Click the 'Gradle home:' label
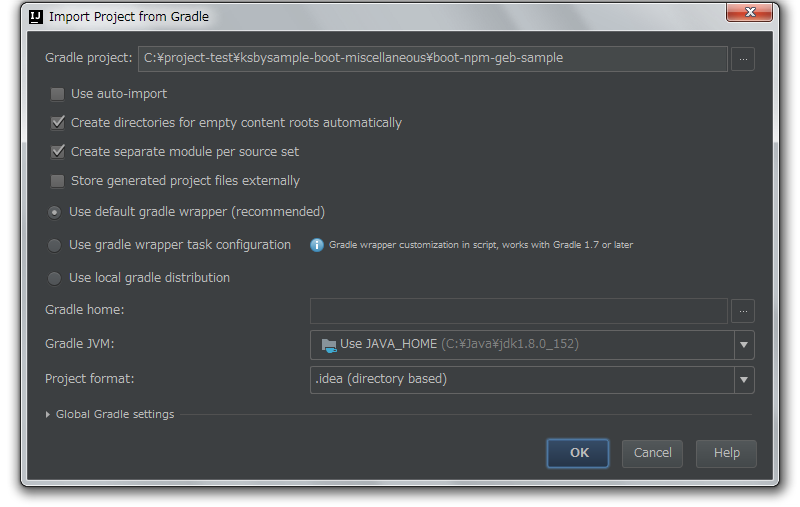This screenshot has width=800, height=507. coord(85,310)
